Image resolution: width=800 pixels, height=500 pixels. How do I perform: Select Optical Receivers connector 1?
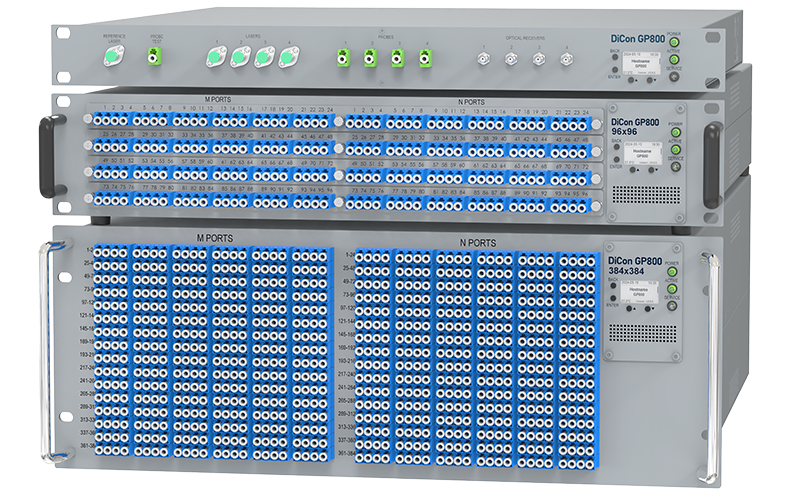coord(483,59)
